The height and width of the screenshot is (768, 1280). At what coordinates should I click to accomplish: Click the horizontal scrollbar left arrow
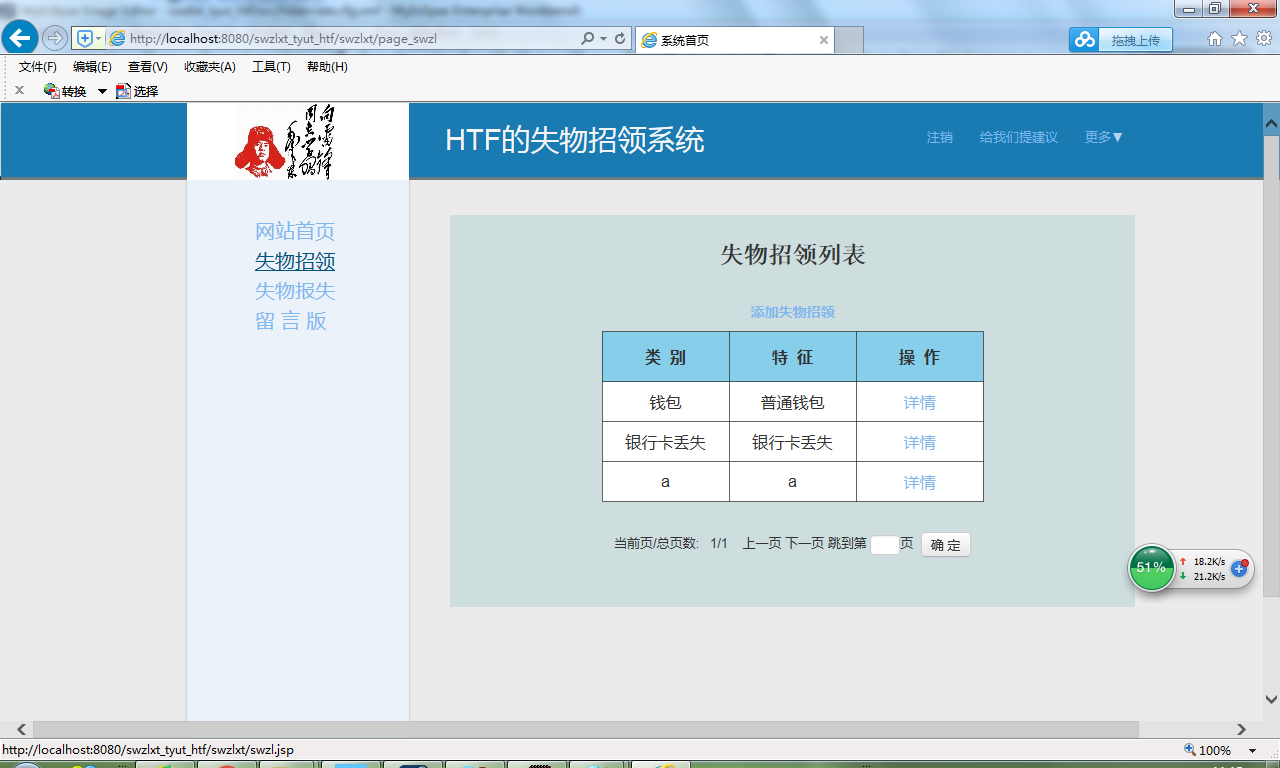[x=20, y=729]
